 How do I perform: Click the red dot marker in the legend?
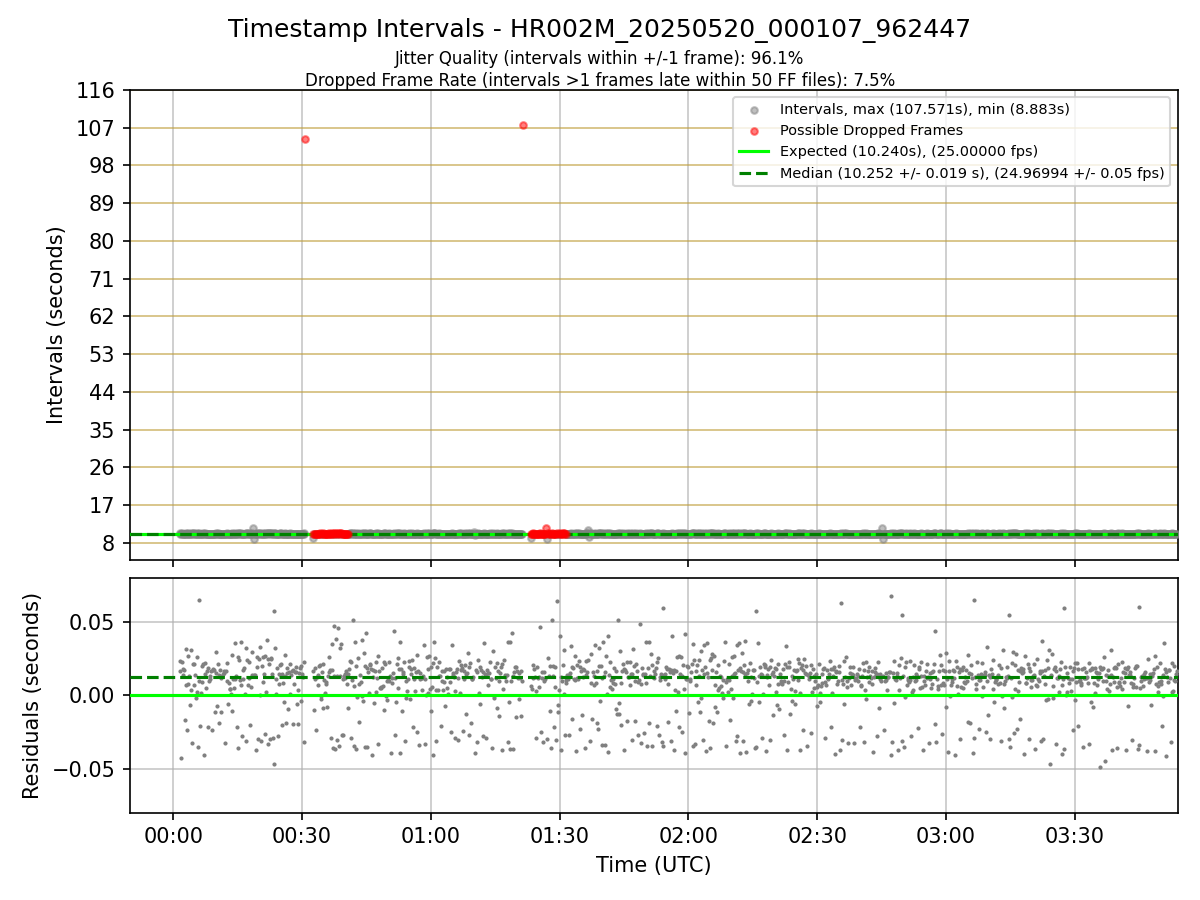[x=754, y=131]
